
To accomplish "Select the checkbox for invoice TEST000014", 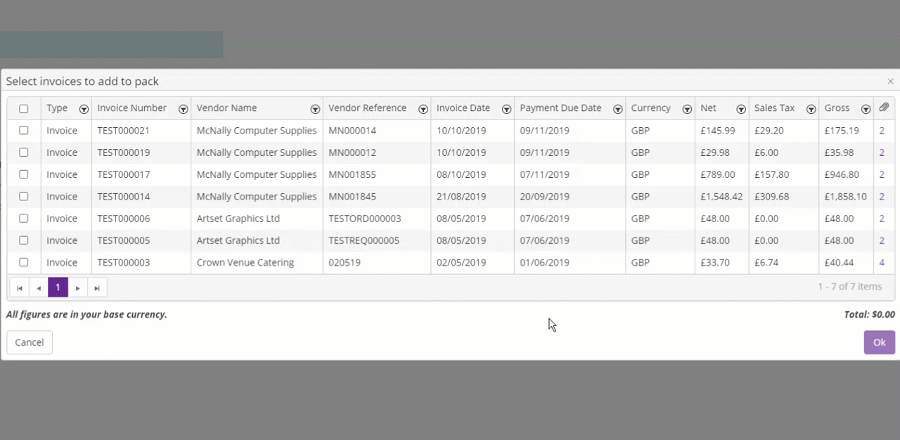I will [x=24, y=196].
